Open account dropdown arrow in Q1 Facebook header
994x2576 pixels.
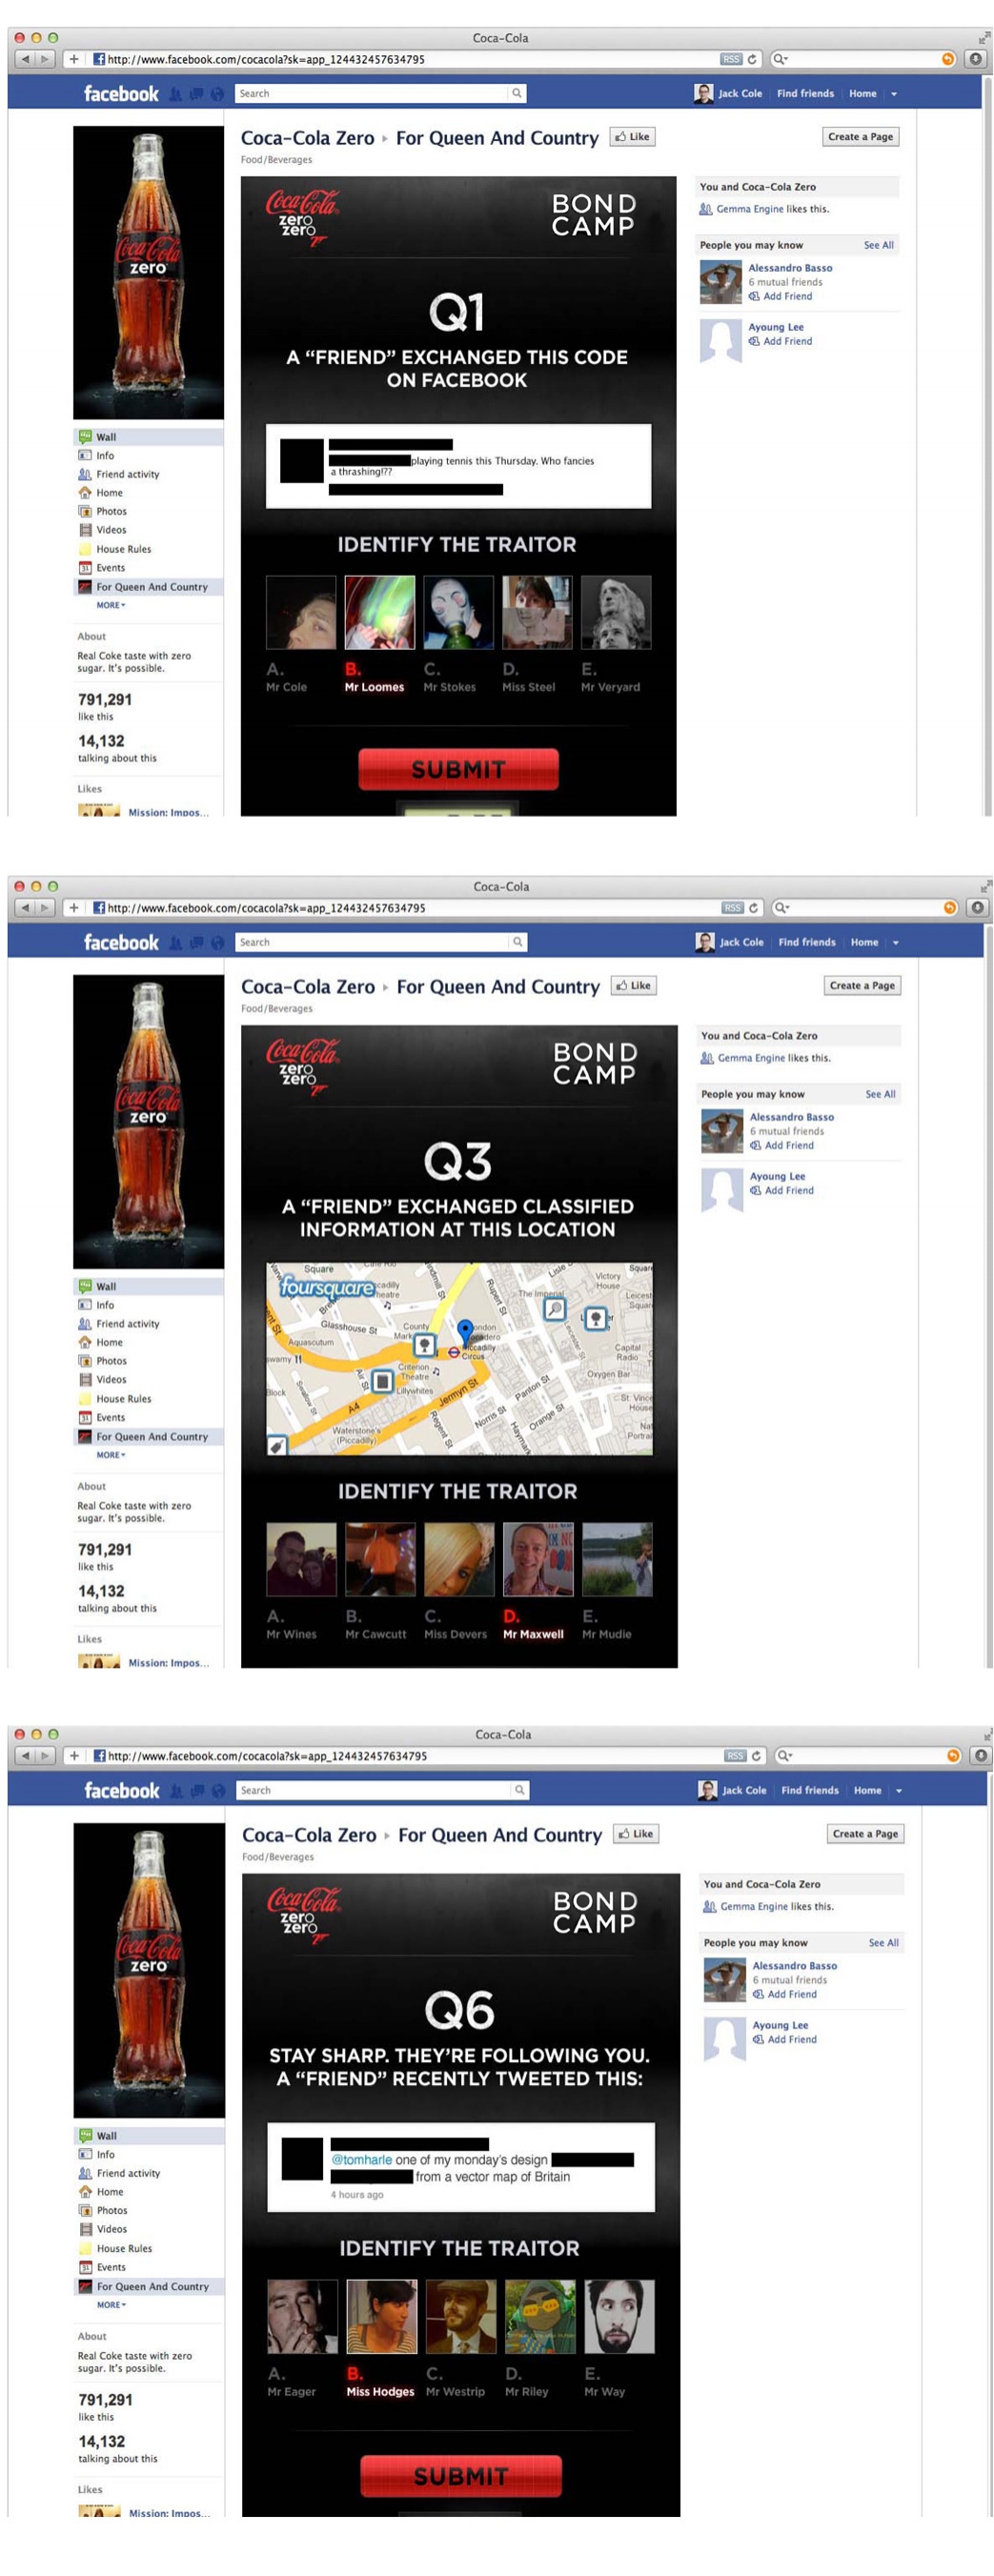pyautogui.click(x=893, y=94)
